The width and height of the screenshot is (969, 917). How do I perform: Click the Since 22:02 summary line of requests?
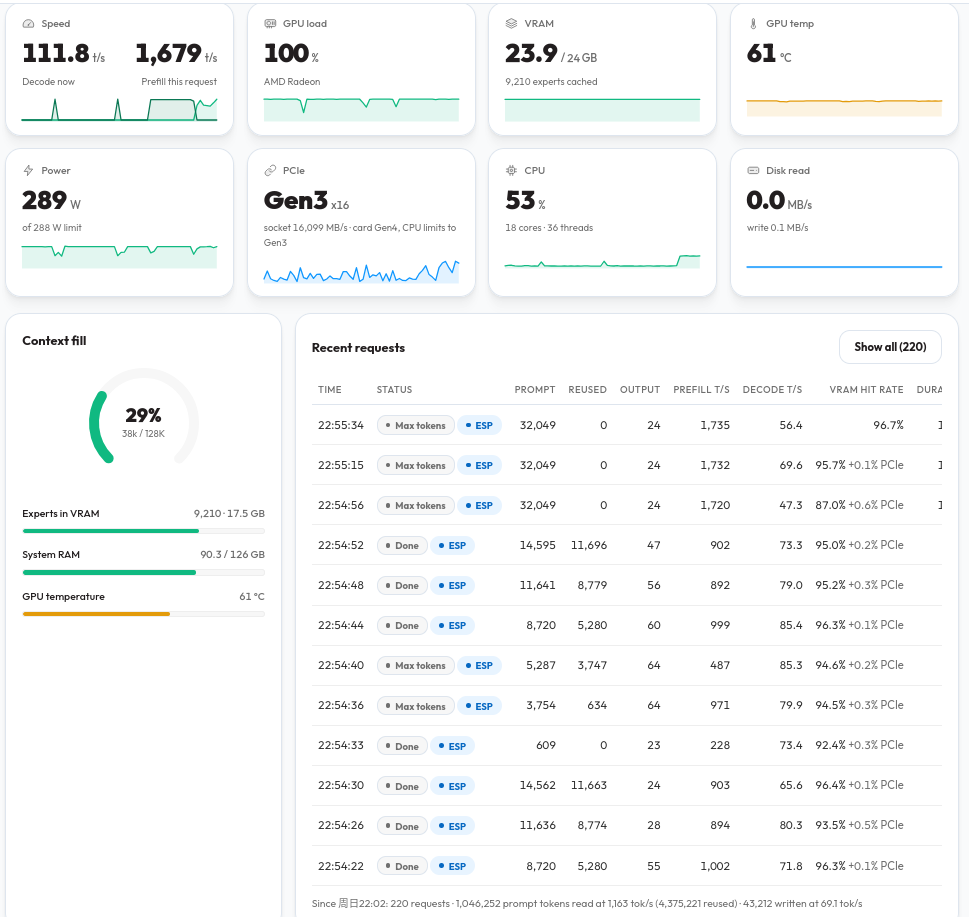point(587,903)
